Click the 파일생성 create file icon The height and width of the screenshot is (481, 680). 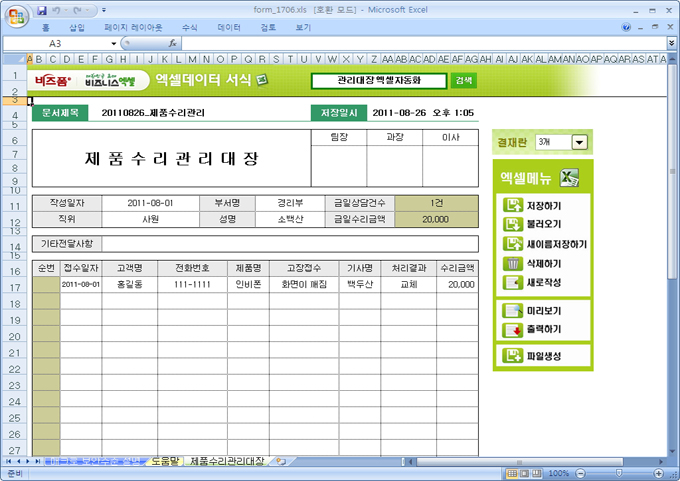click(513, 355)
